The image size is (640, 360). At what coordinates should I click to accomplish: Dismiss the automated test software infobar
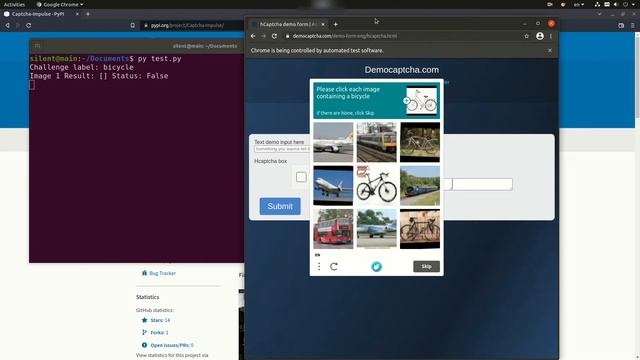tap(550, 50)
